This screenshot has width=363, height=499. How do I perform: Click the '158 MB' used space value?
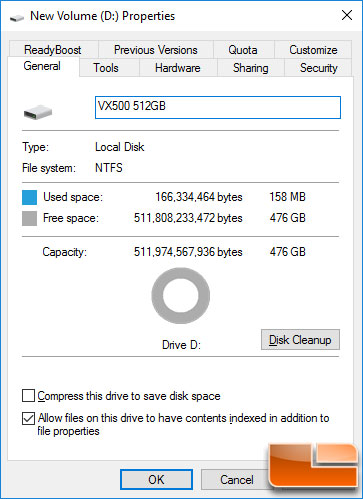[x=287, y=197]
